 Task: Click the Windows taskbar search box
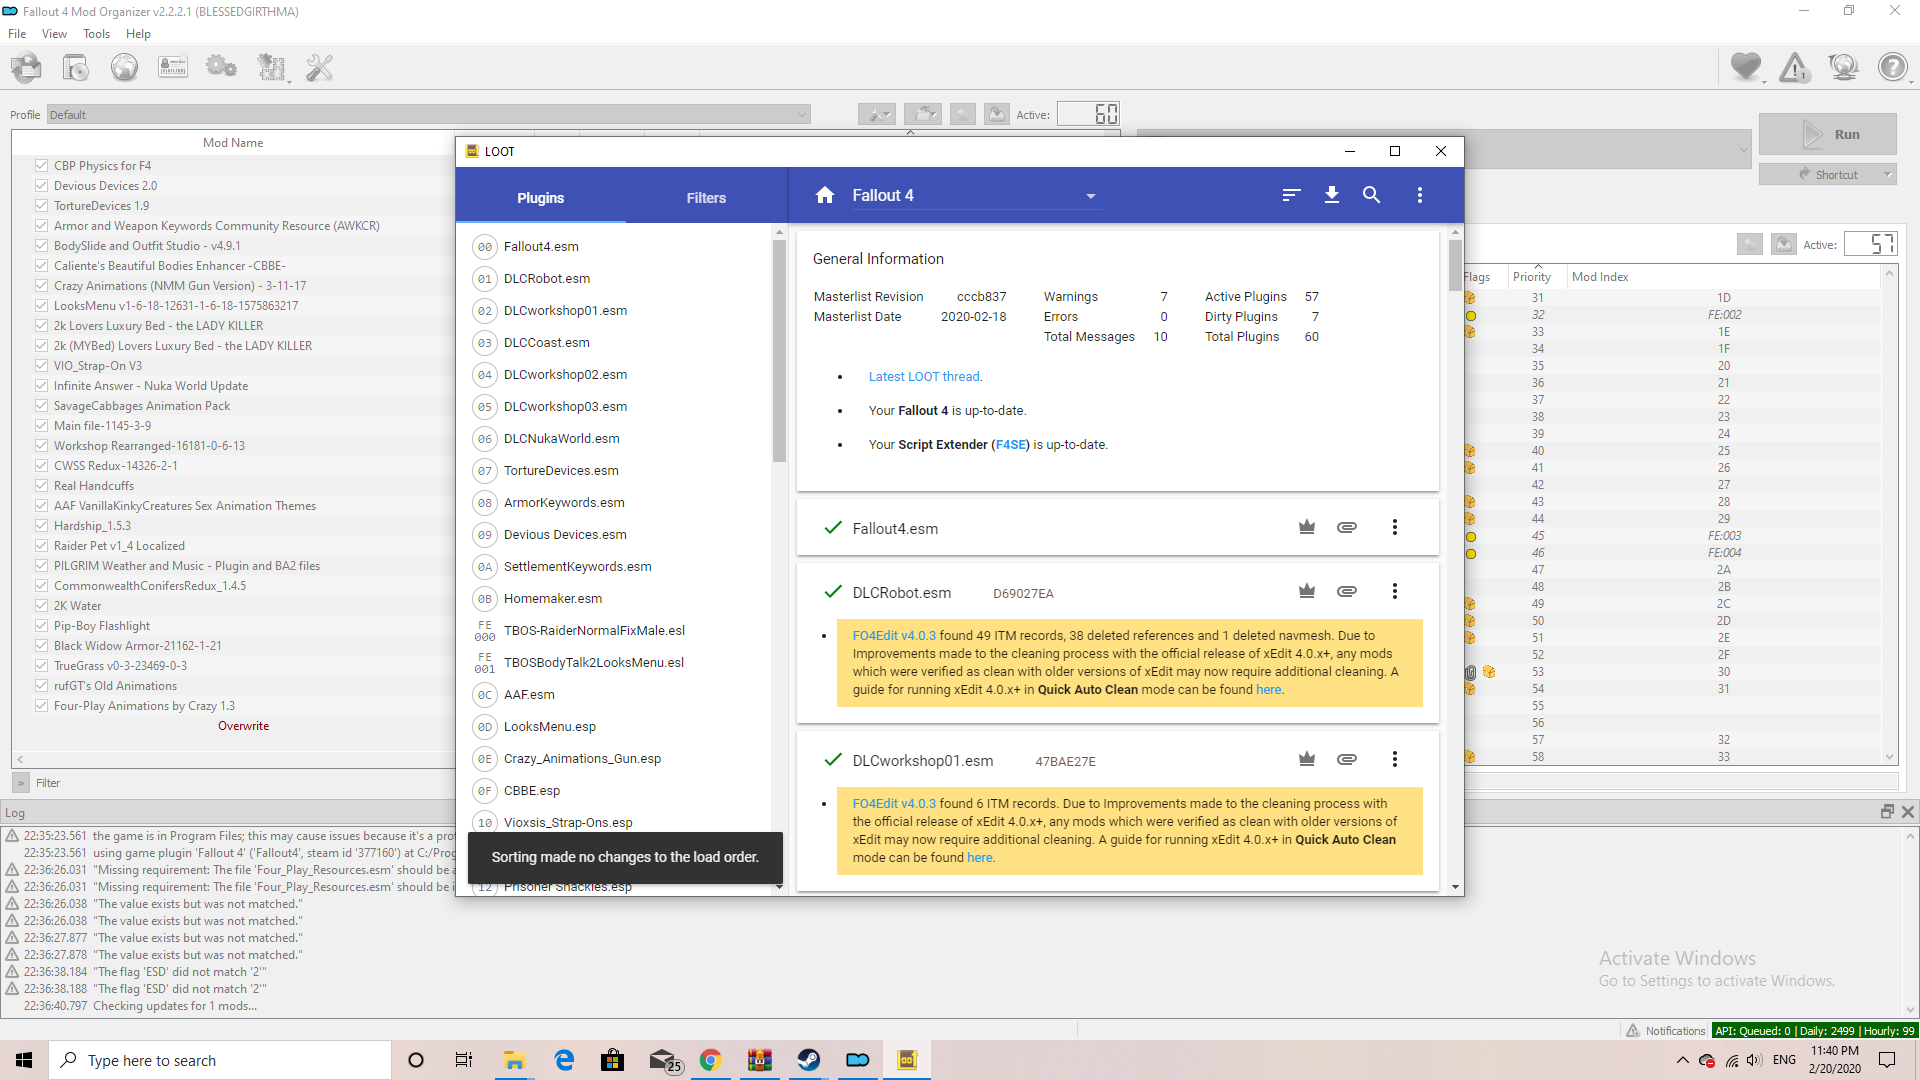[x=220, y=1060]
